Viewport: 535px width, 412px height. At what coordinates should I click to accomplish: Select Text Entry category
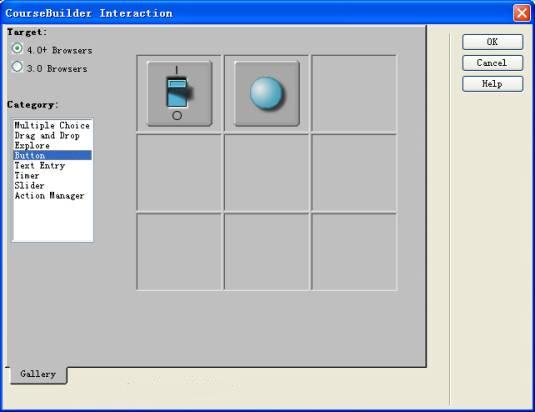[x=40, y=166]
